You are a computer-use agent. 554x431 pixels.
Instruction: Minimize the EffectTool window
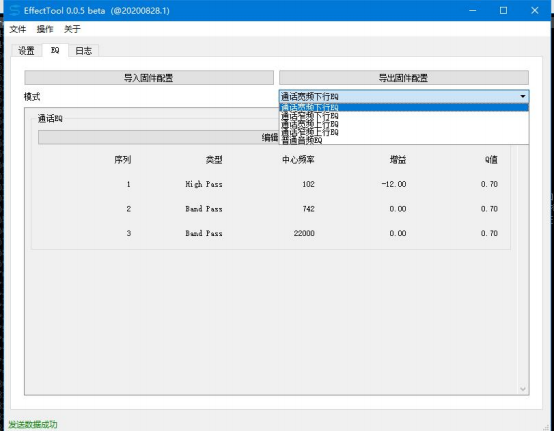coord(472,11)
